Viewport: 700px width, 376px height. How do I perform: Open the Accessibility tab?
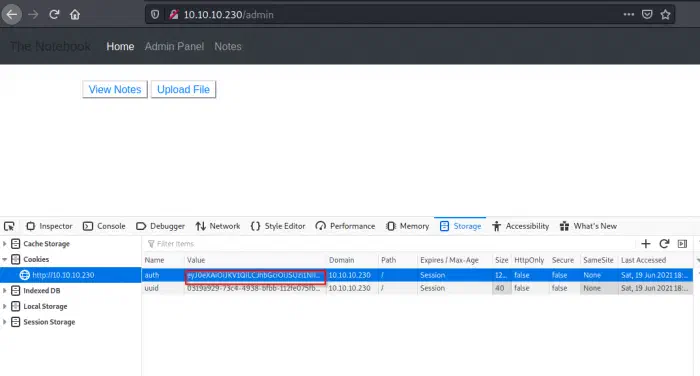click(521, 226)
